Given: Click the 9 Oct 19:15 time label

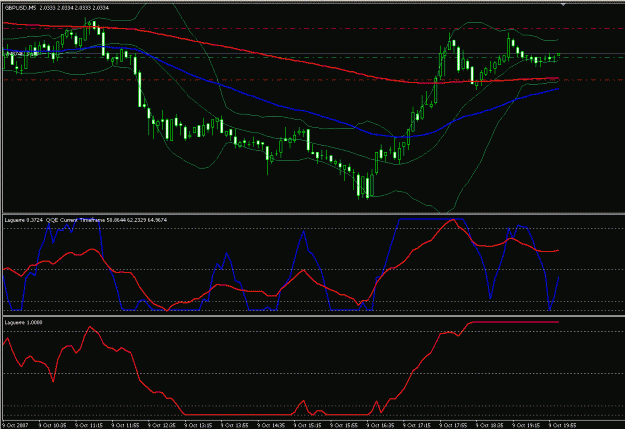Looking at the screenshot, I should coord(526,425).
